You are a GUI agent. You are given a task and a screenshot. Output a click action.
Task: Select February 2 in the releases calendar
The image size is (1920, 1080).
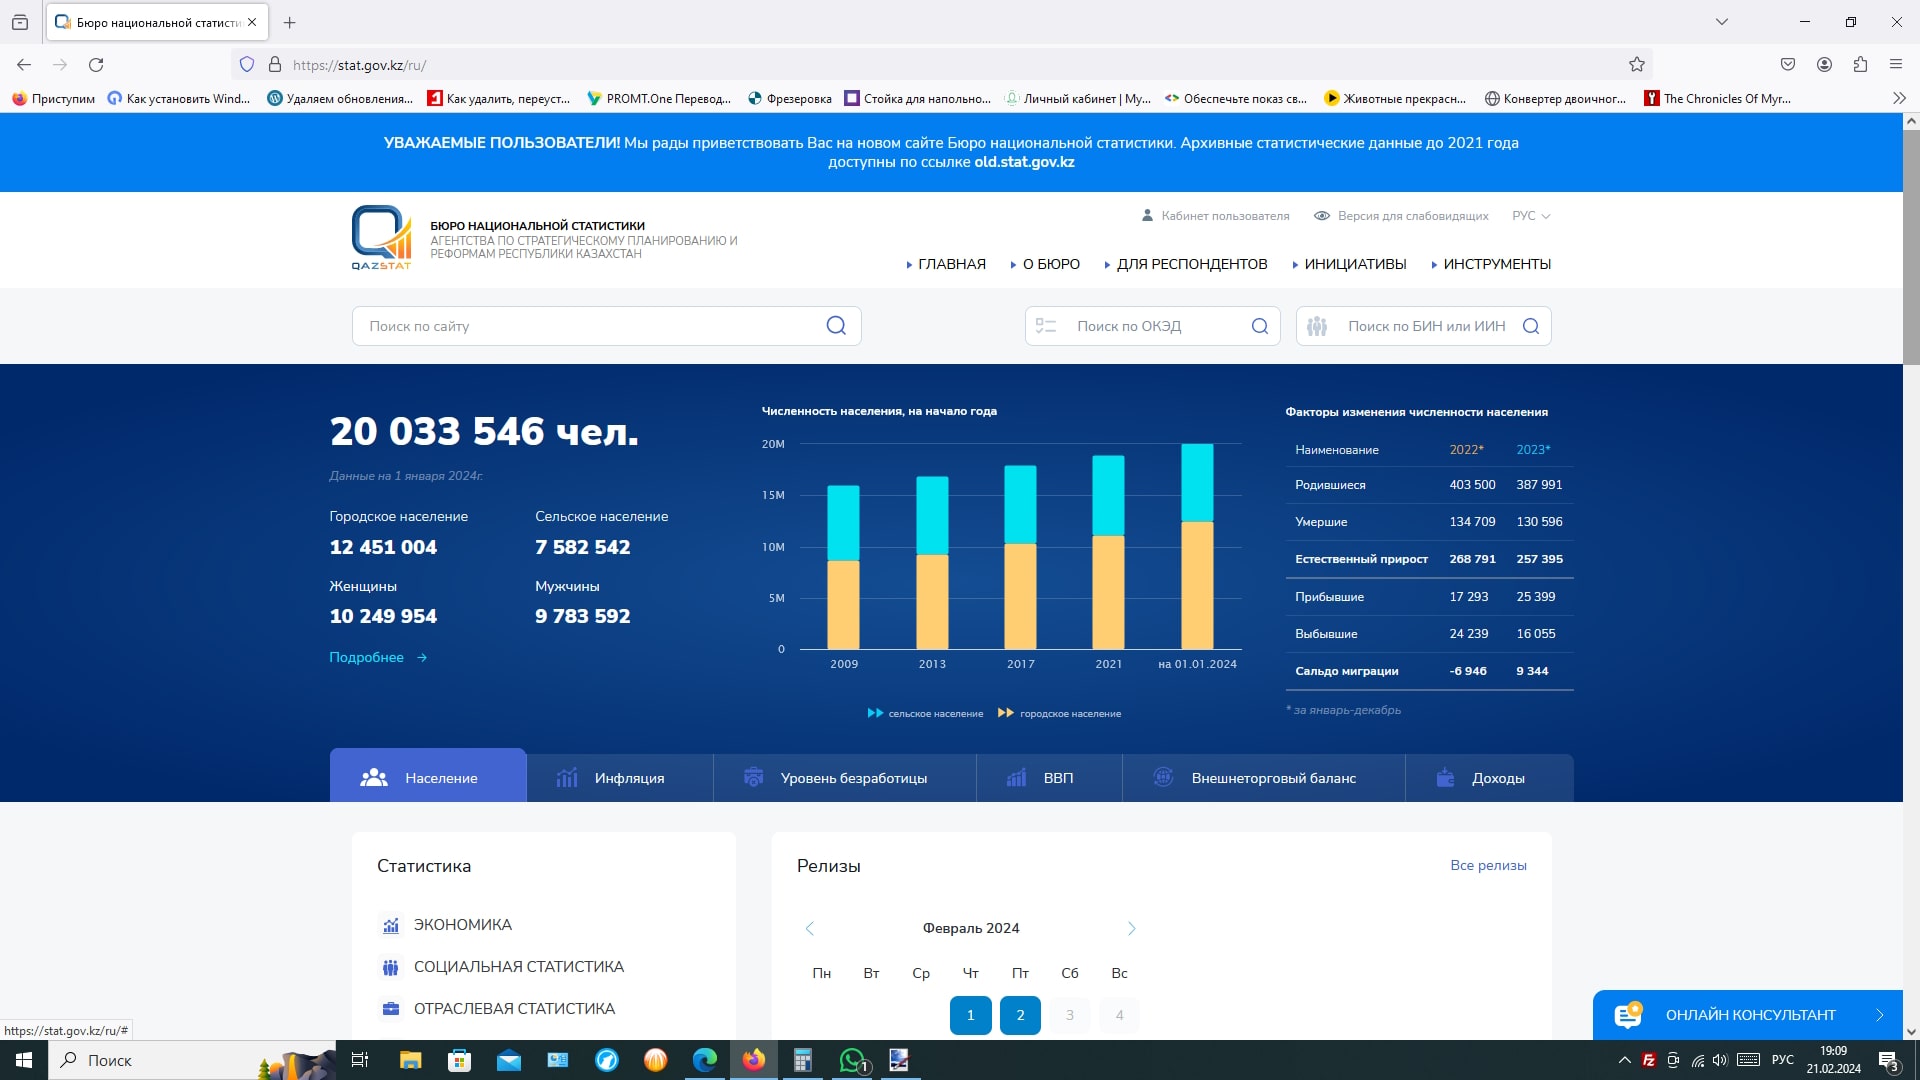1020,1015
